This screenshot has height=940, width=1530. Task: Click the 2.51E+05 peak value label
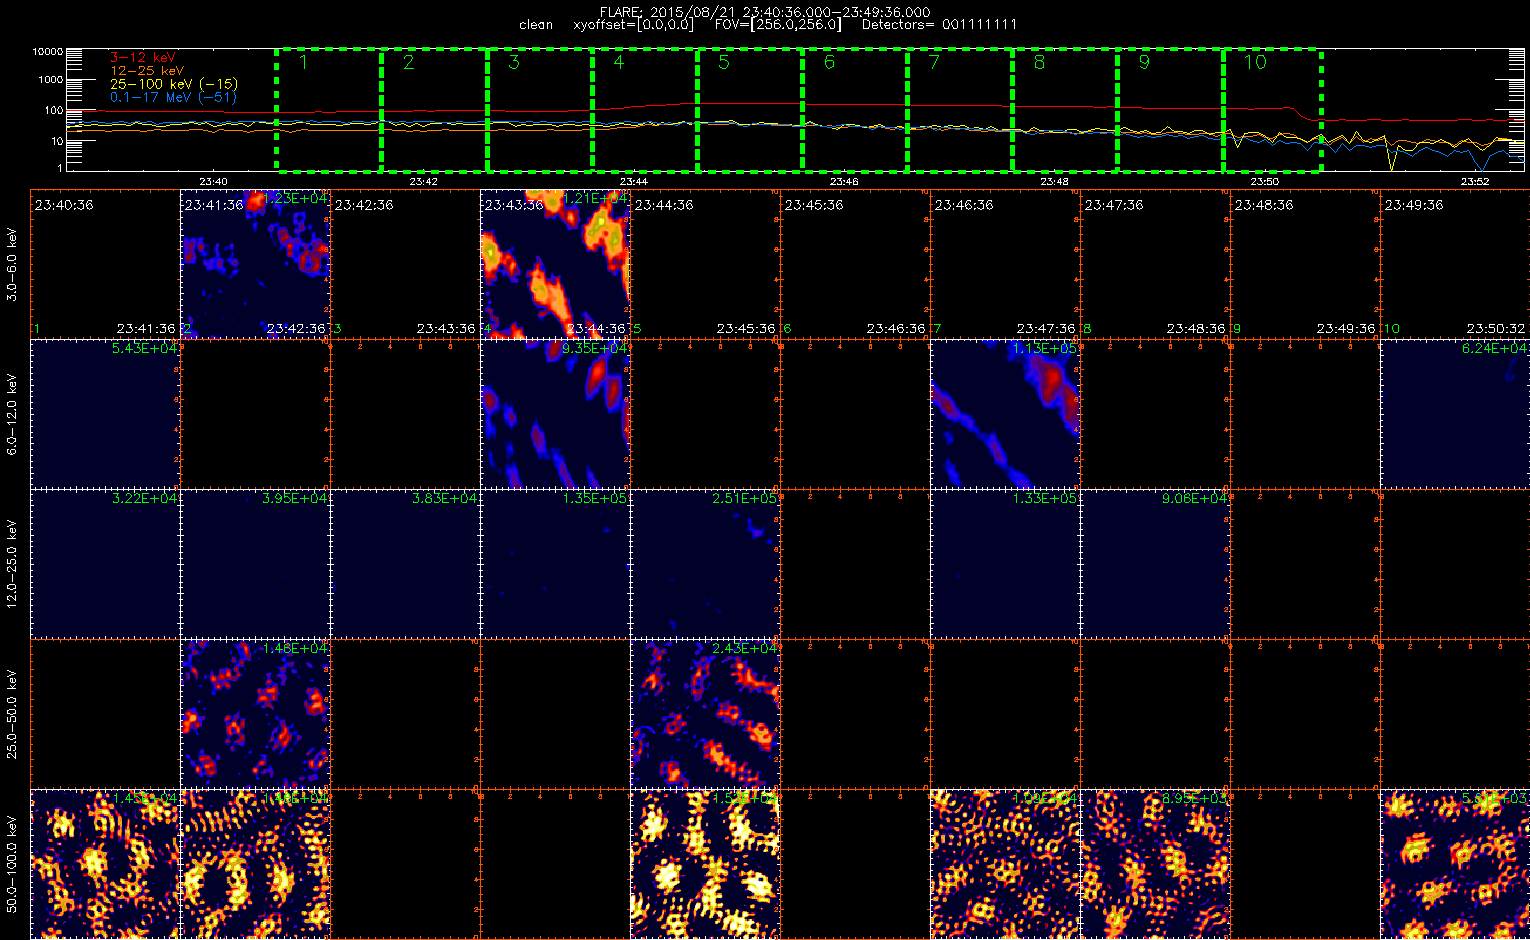pyautogui.click(x=745, y=498)
